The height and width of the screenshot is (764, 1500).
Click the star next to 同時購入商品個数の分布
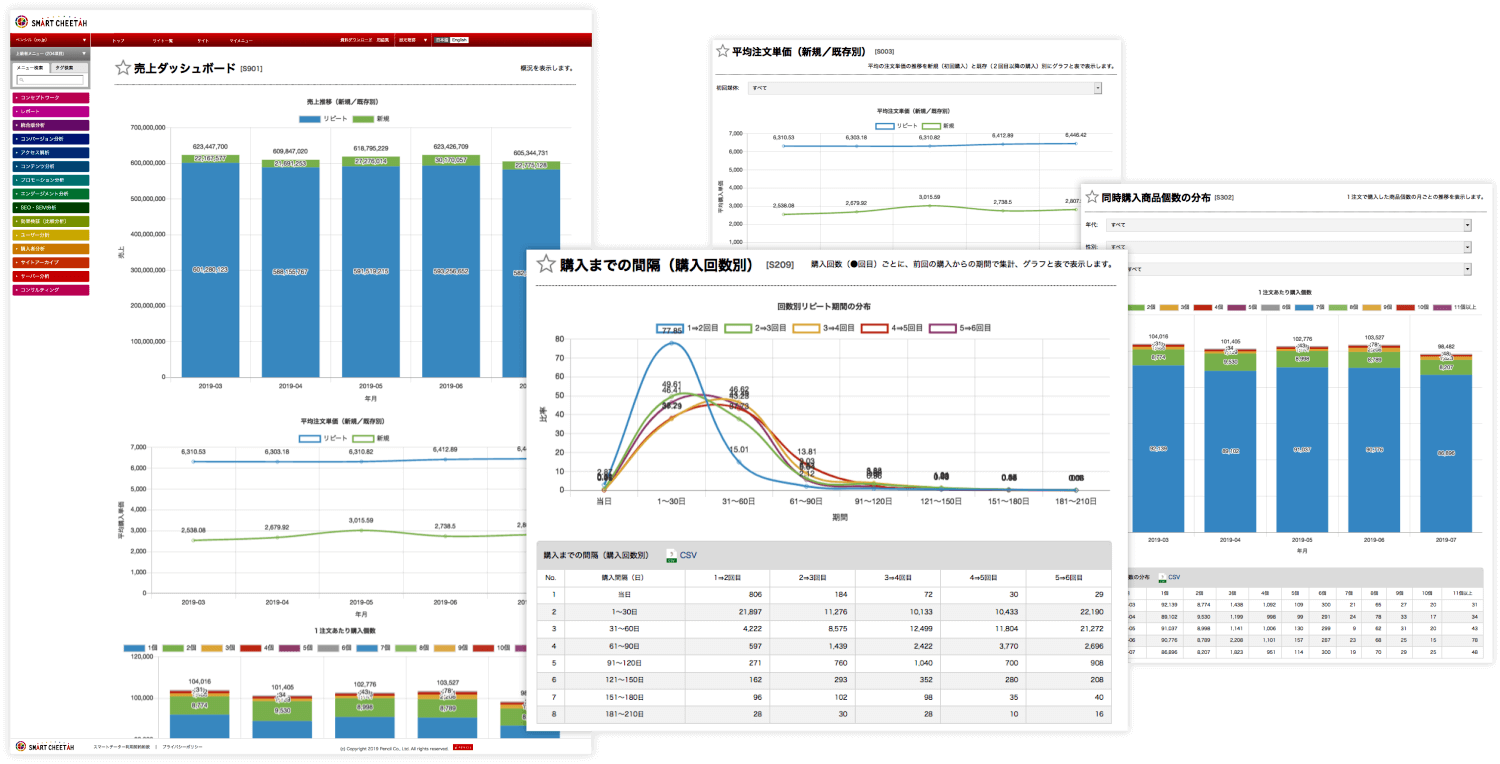(x=1091, y=197)
